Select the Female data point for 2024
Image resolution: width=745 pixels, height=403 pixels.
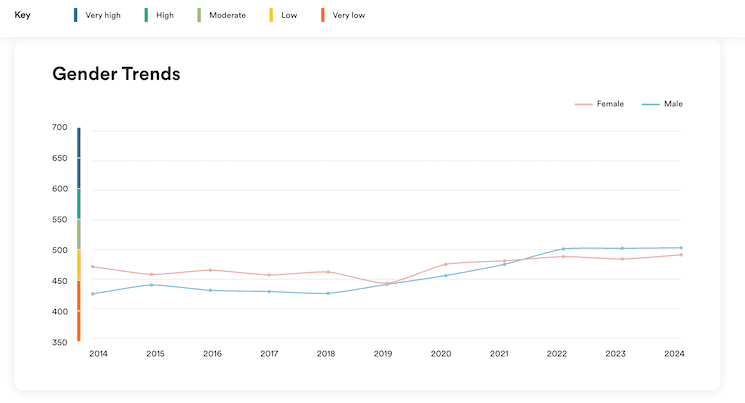(681, 254)
